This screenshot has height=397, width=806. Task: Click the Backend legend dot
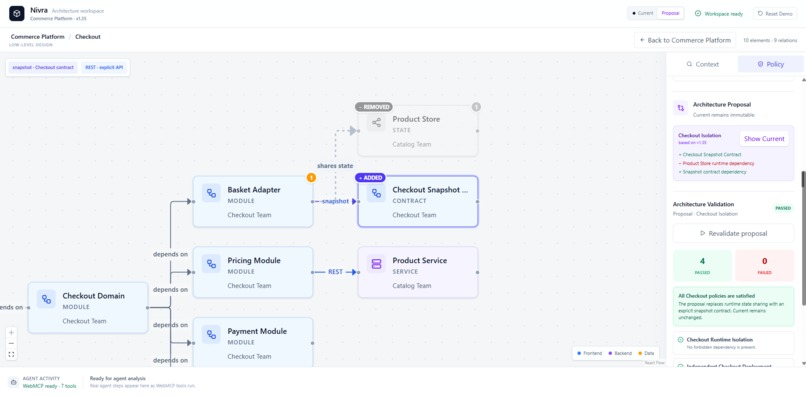click(610, 353)
